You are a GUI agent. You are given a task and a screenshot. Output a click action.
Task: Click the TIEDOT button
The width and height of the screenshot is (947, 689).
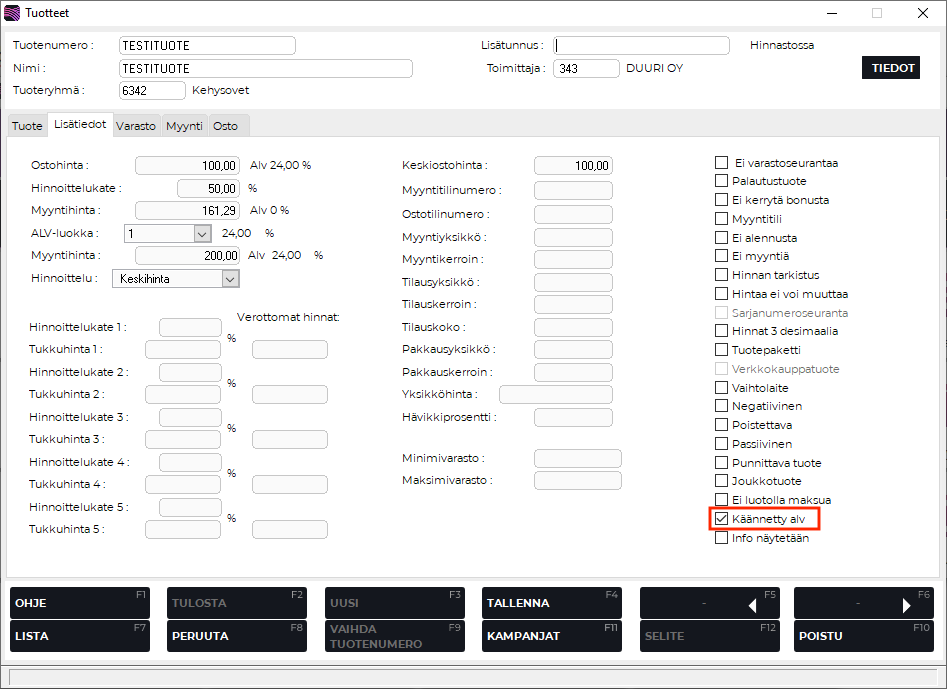[890, 68]
